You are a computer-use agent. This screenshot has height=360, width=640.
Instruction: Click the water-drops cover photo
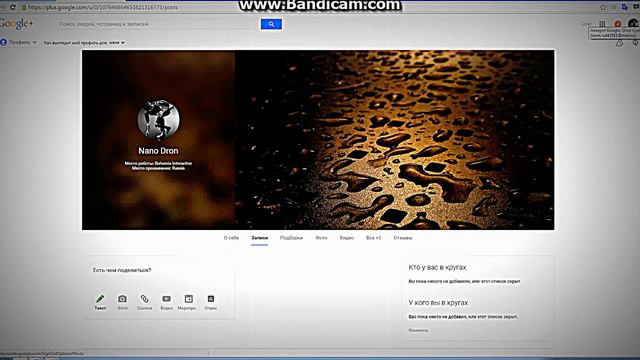pos(395,140)
